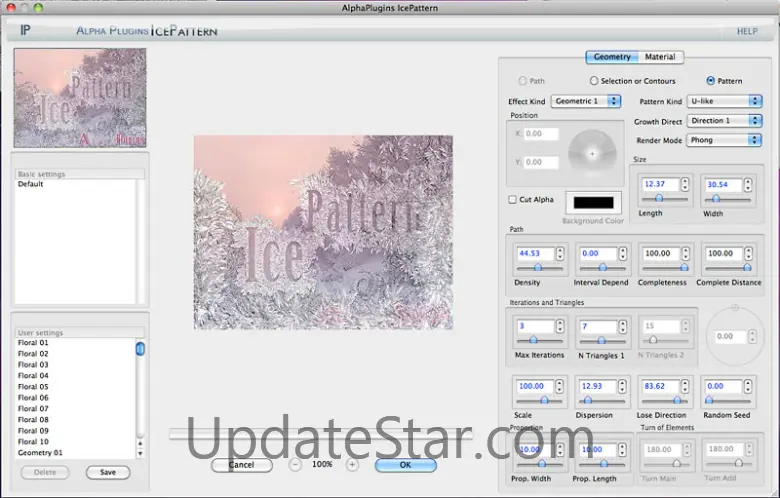Click the Length stepper arrows

(685, 184)
